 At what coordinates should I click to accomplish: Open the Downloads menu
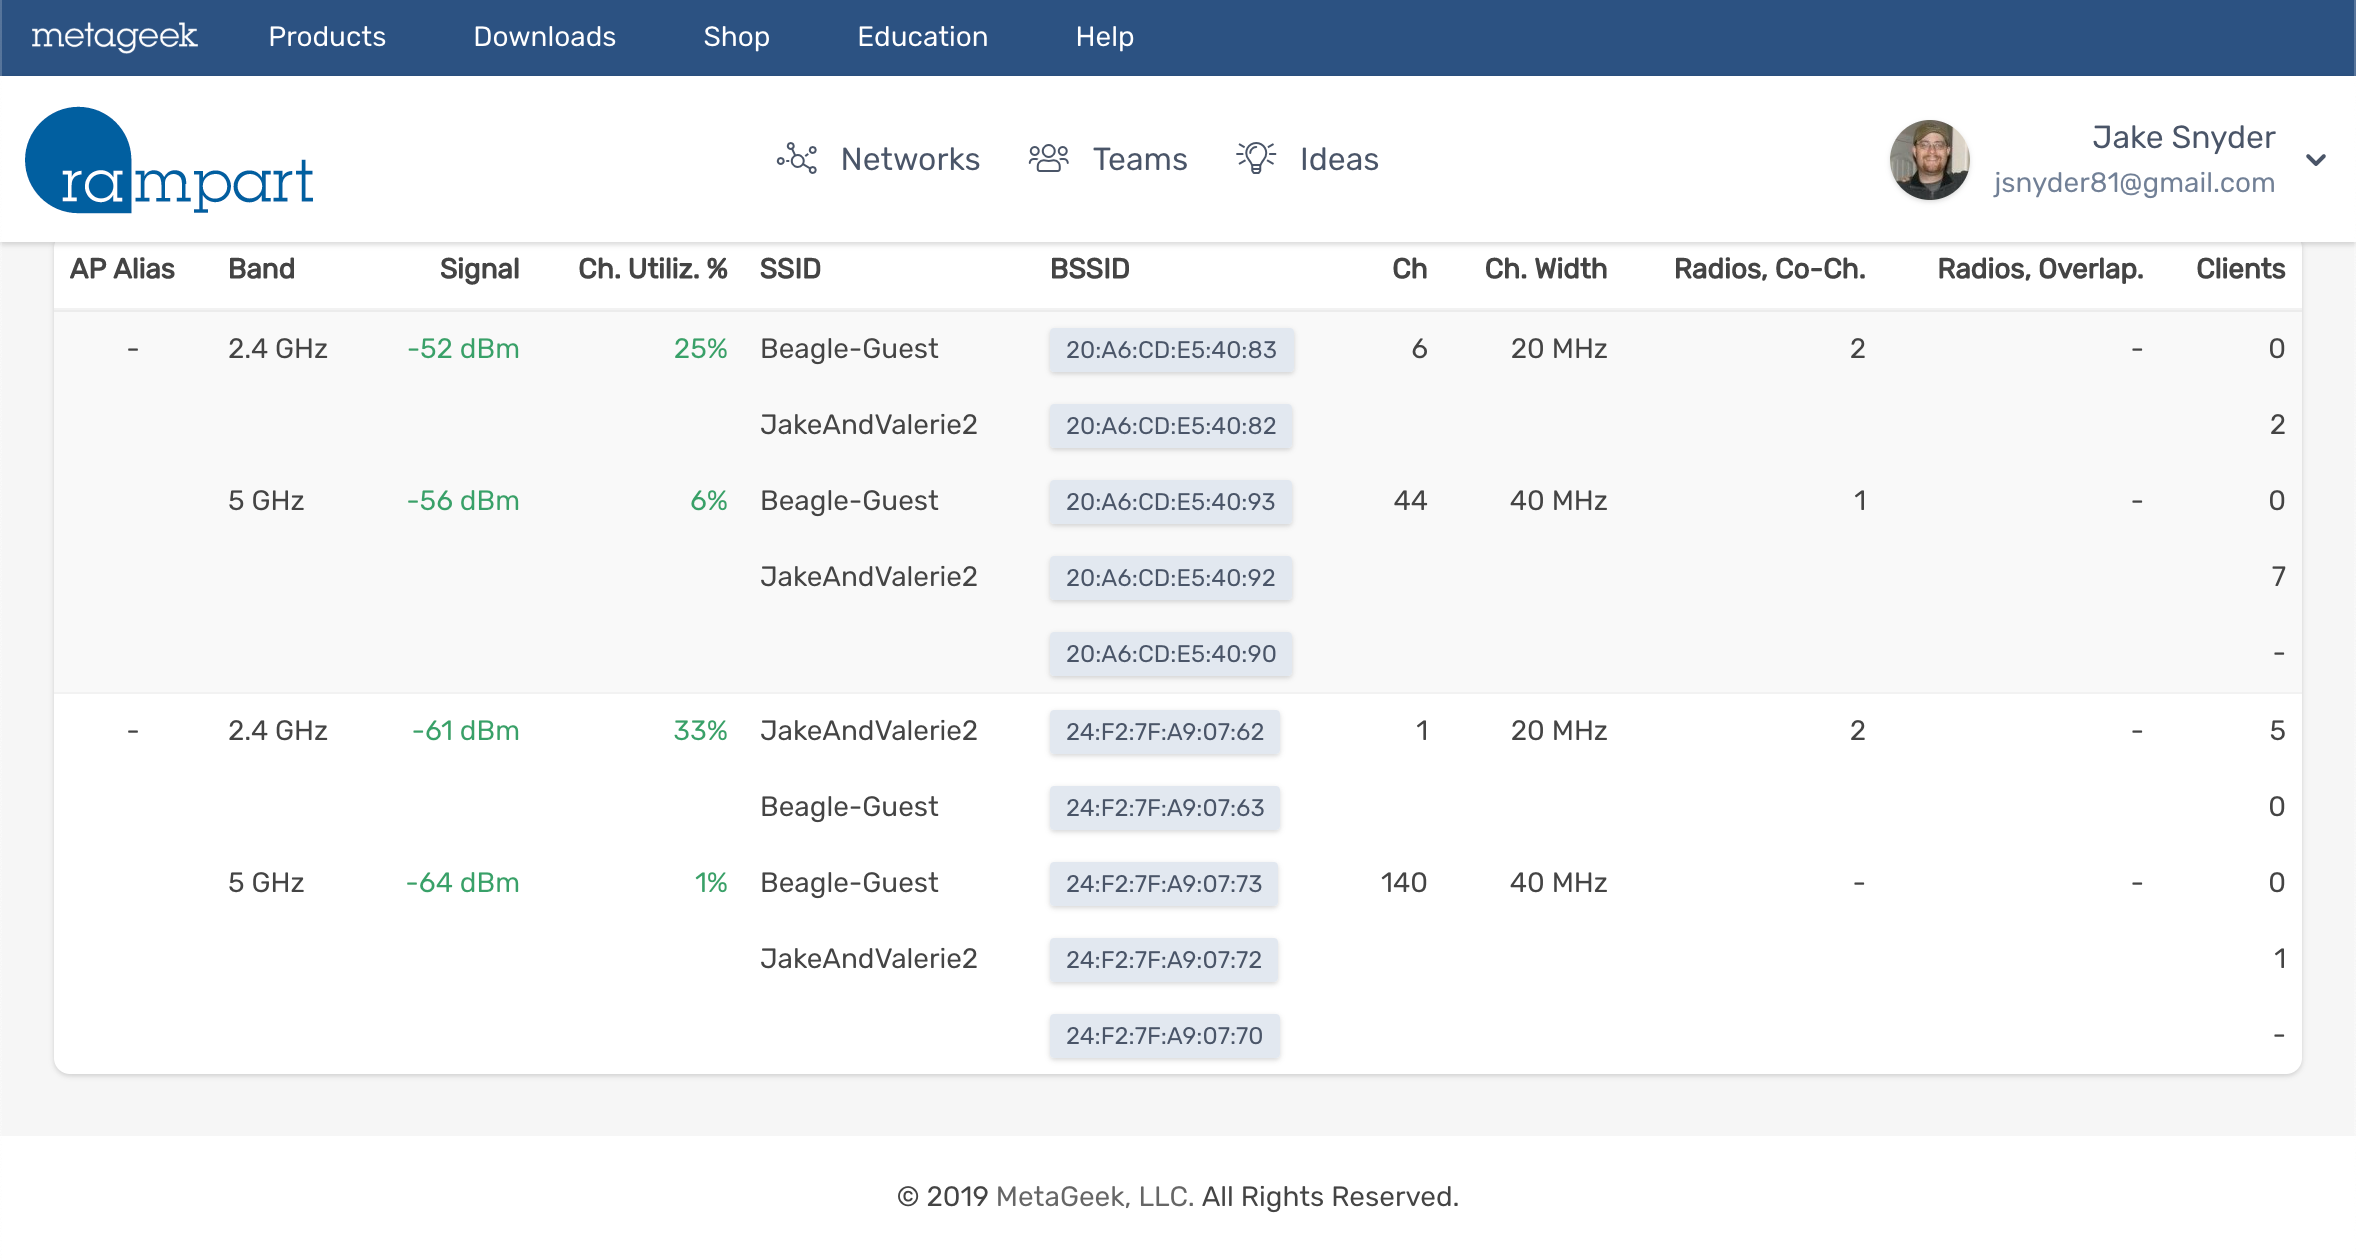[544, 37]
